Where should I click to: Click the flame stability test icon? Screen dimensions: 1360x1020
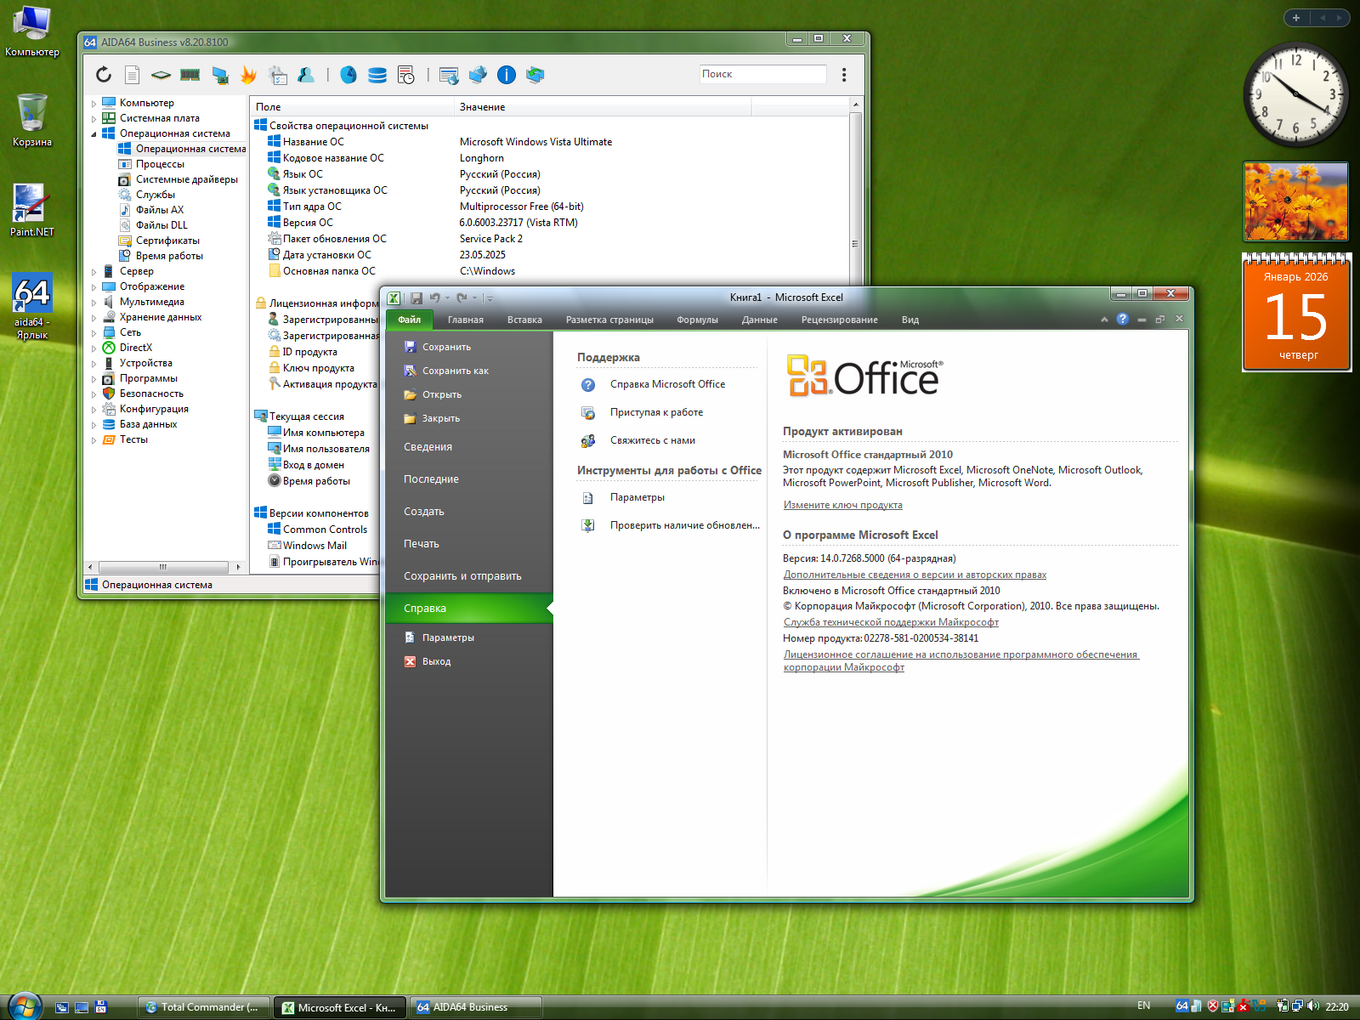point(249,75)
